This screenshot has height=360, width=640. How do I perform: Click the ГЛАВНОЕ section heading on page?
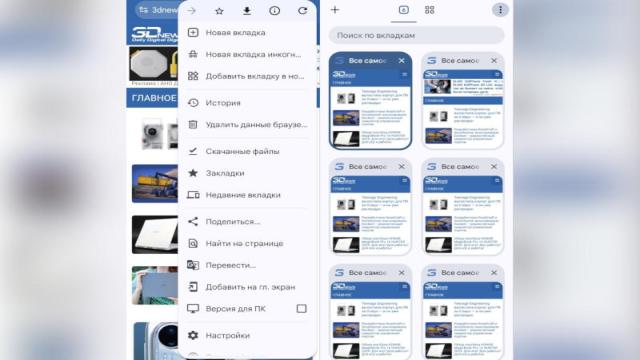(154, 98)
